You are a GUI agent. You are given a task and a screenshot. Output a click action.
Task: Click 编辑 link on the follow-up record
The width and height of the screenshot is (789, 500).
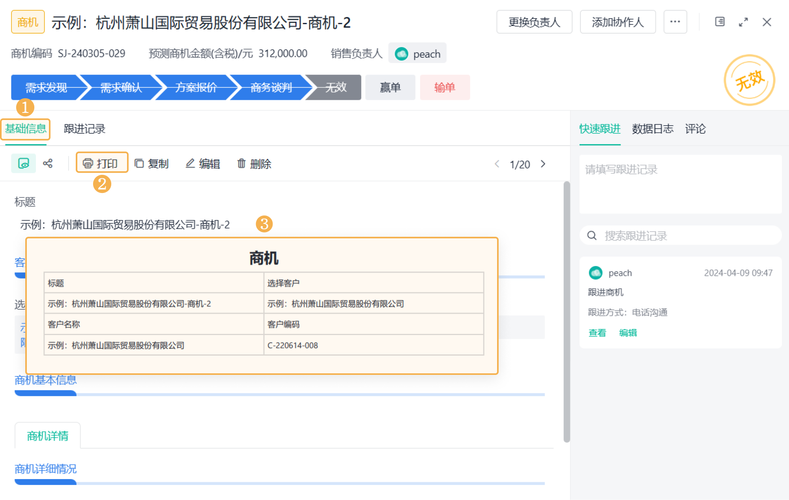pyautogui.click(x=628, y=332)
